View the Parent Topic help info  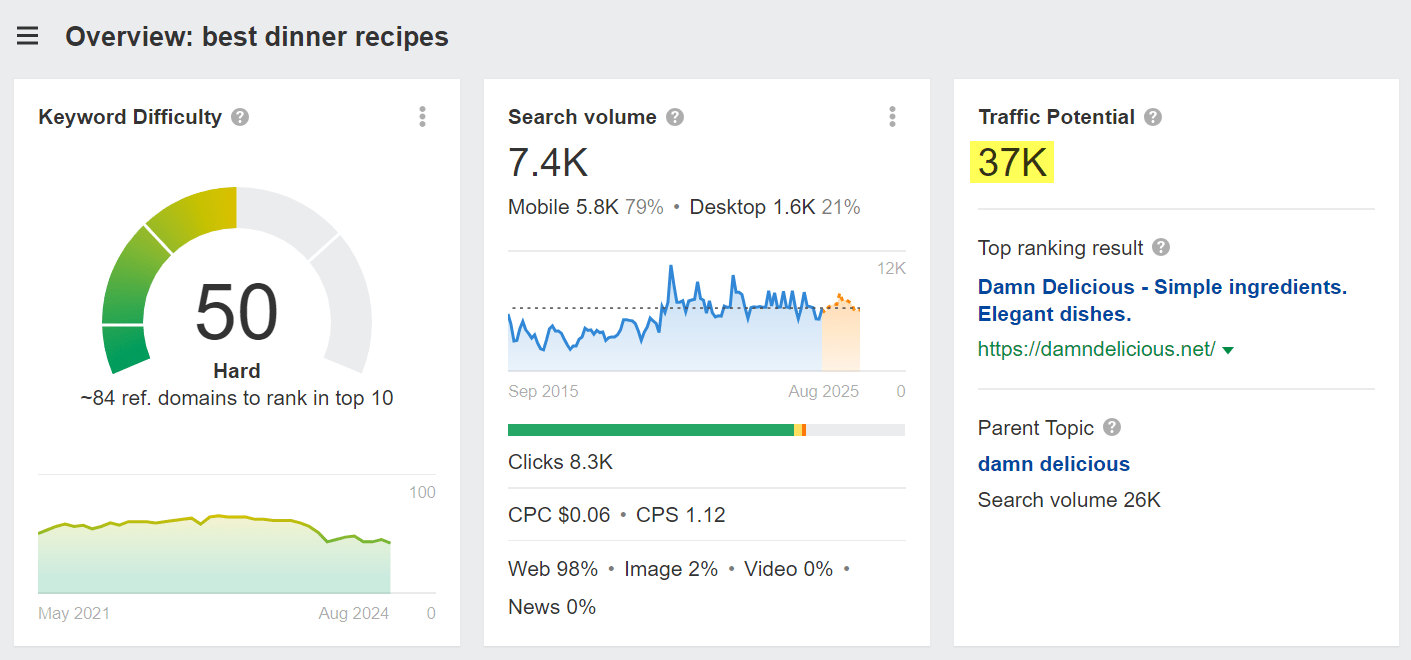click(x=1112, y=428)
